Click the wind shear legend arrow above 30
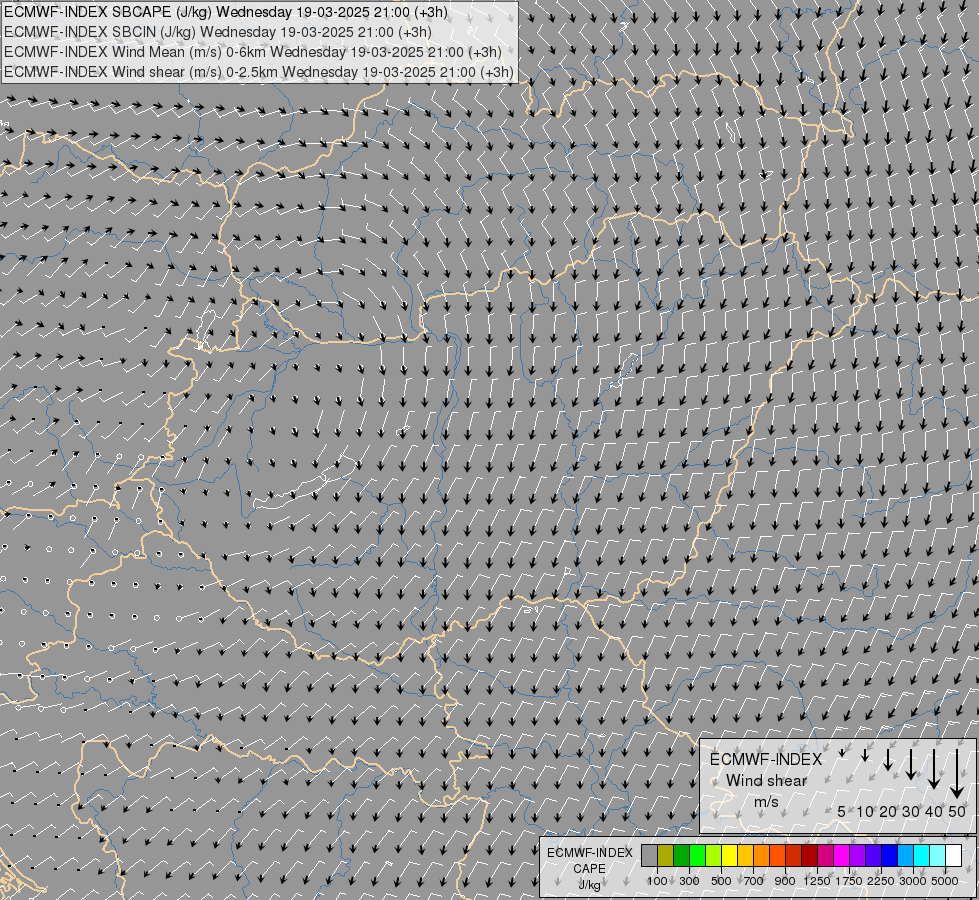Screen dimensions: 979x900 tap(911, 764)
